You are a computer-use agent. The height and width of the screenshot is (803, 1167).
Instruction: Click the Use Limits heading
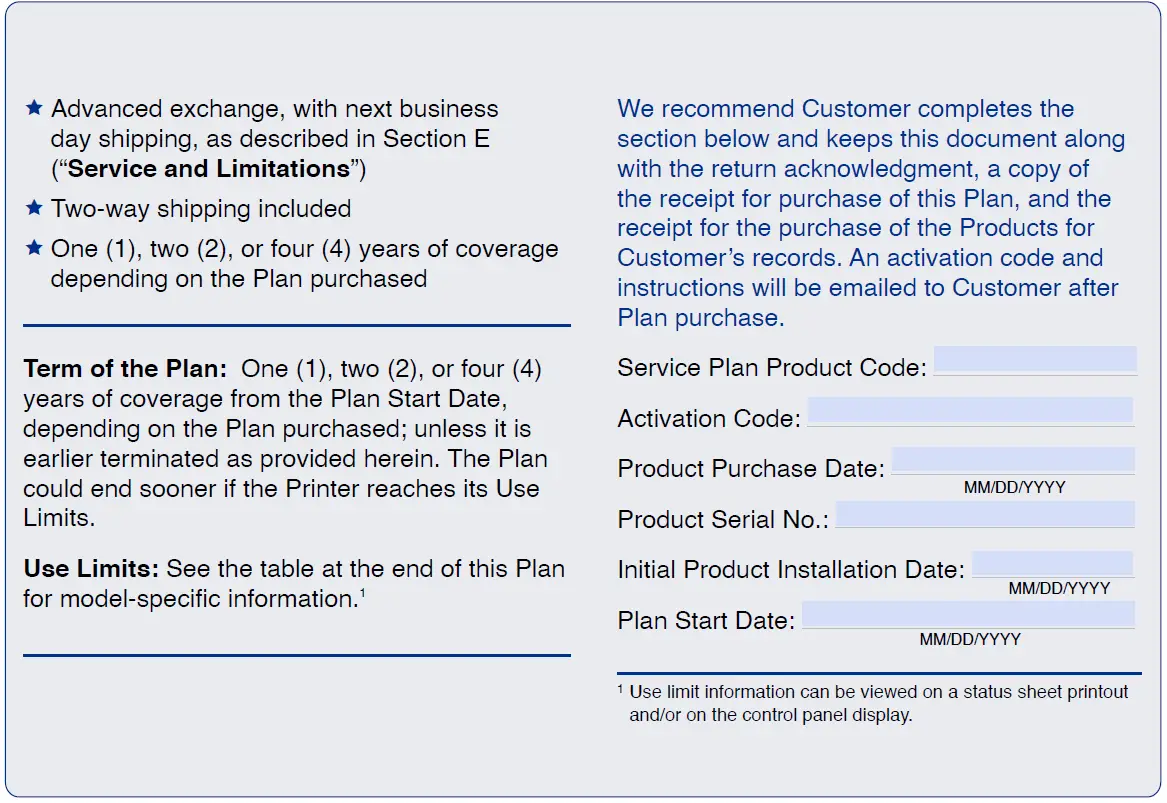pyautogui.click(x=91, y=569)
